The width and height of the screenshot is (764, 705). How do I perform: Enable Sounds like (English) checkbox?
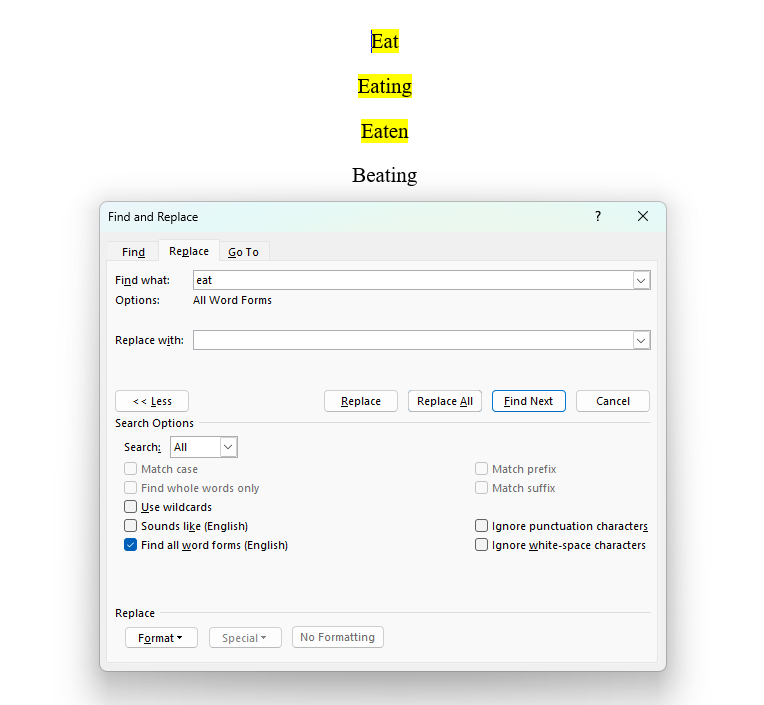coord(131,526)
